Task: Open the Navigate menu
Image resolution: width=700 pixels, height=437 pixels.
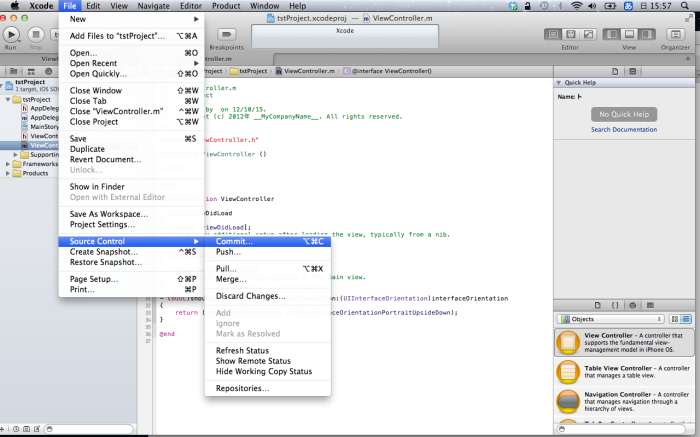Action: [154, 6]
